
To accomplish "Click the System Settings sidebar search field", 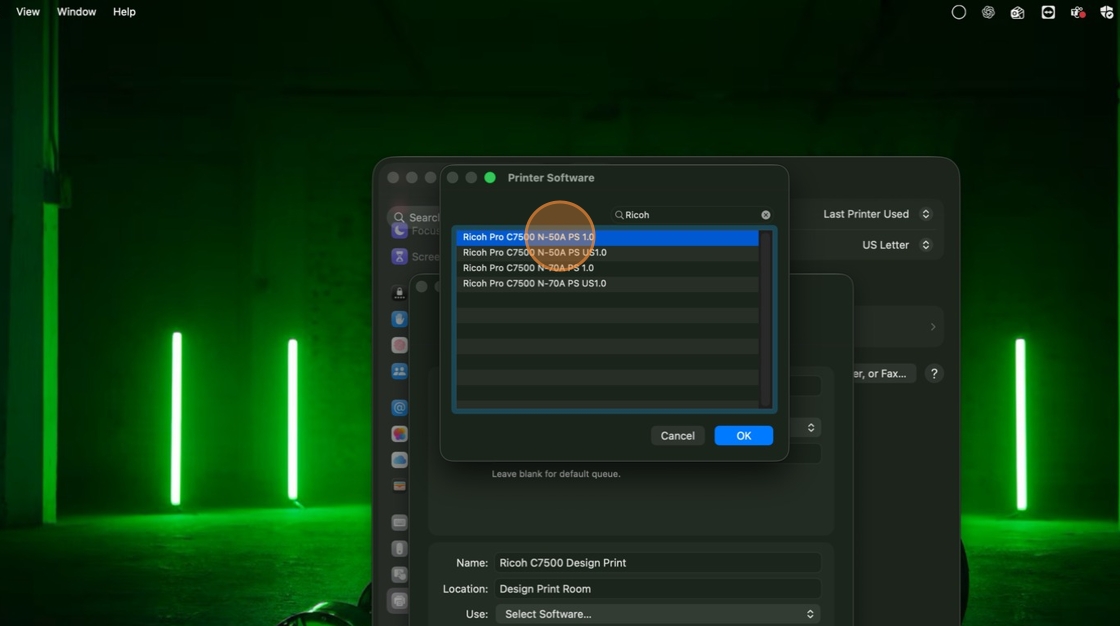I will point(414,217).
